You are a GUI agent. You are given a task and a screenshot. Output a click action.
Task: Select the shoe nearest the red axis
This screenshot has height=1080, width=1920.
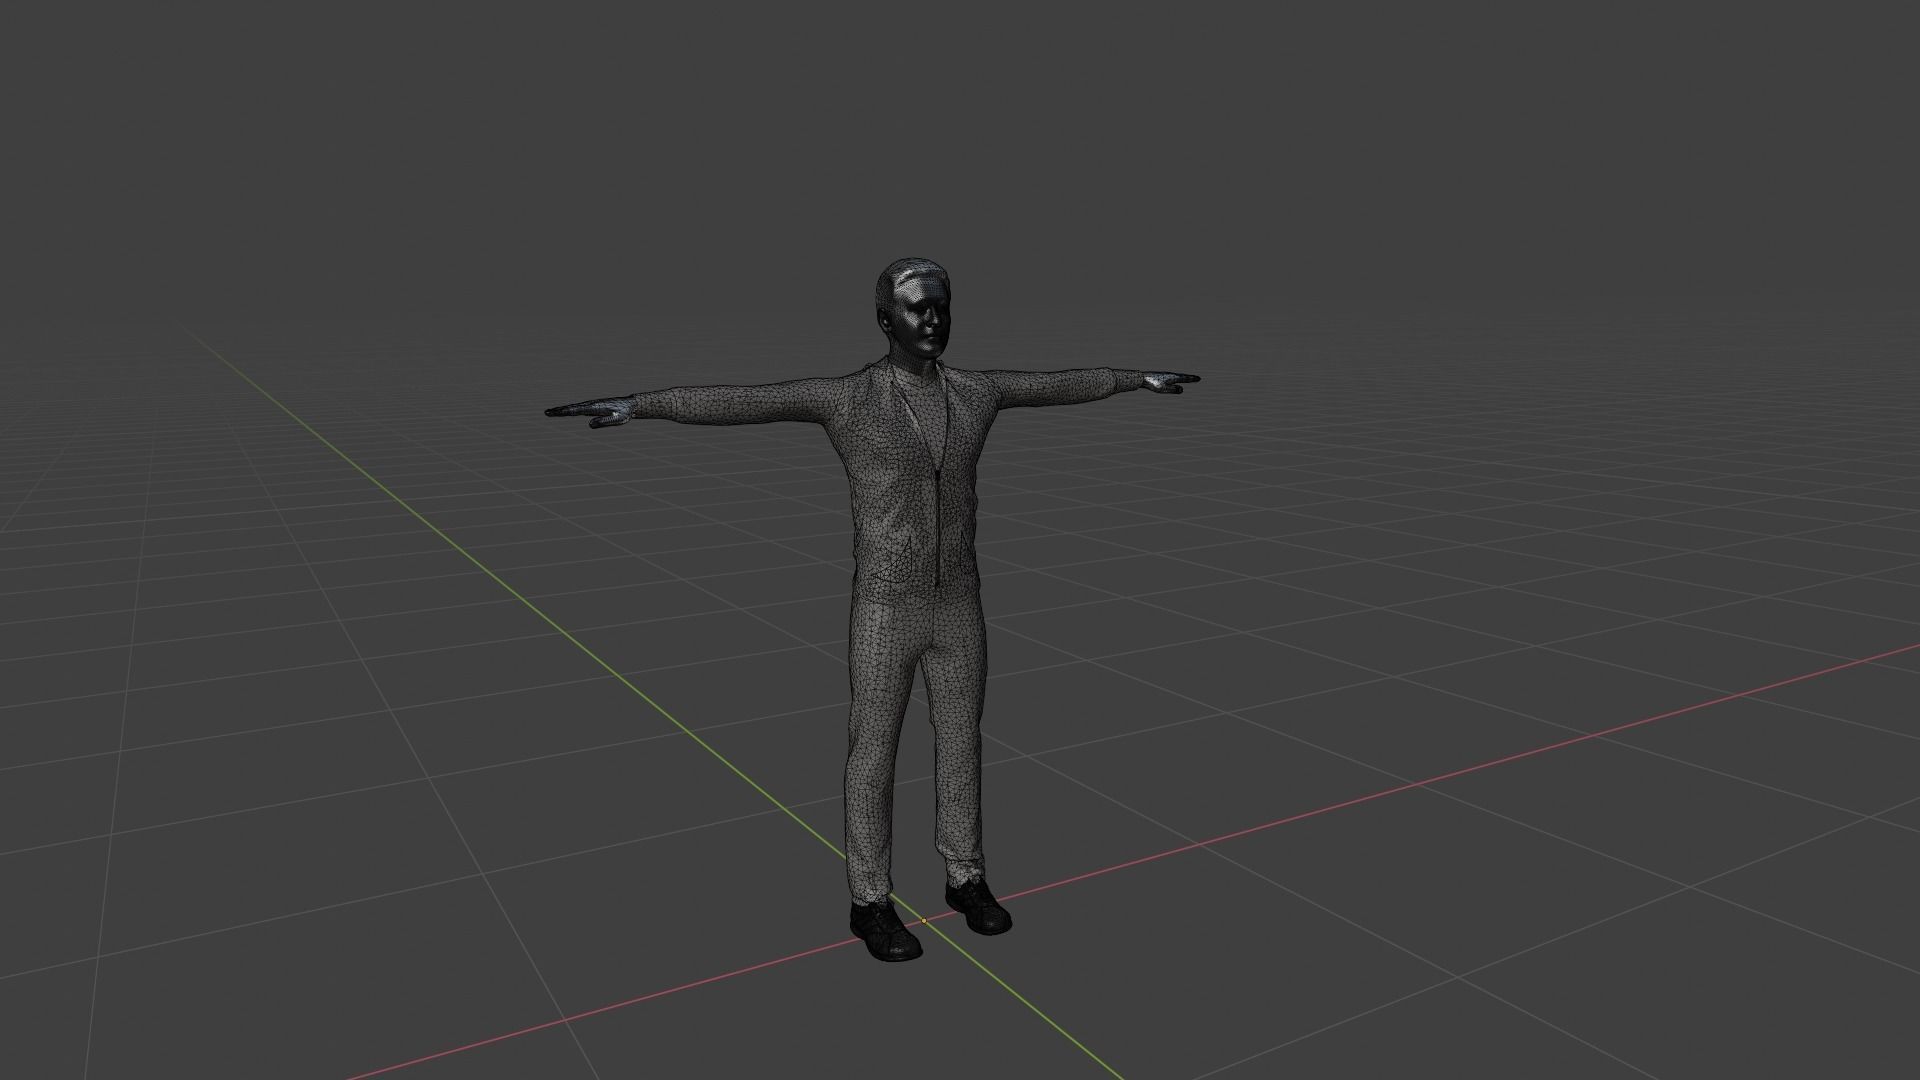point(978,906)
